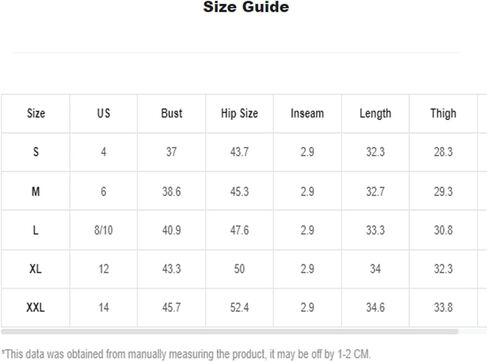
Task: Click the Bust column header
Action: (171, 113)
